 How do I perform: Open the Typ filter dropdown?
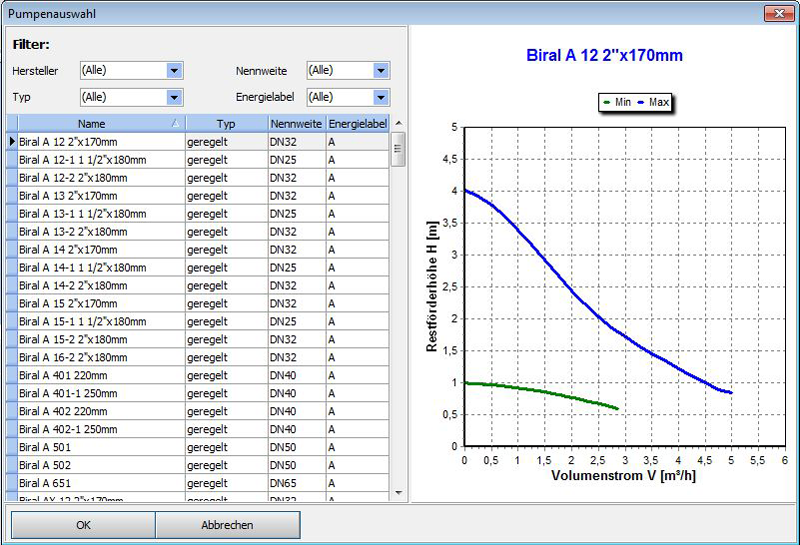pyautogui.click(x=174, y=97)
